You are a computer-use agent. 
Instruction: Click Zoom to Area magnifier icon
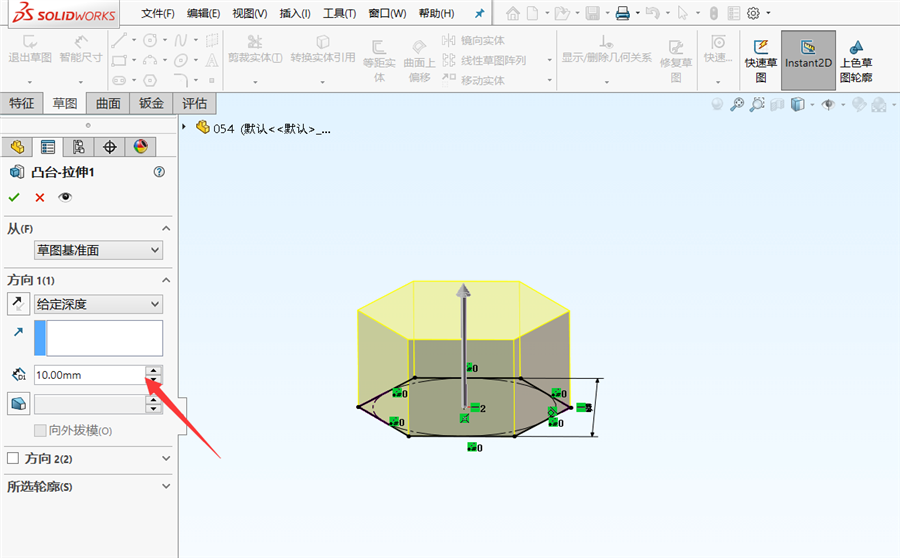[x=757, y=104]
